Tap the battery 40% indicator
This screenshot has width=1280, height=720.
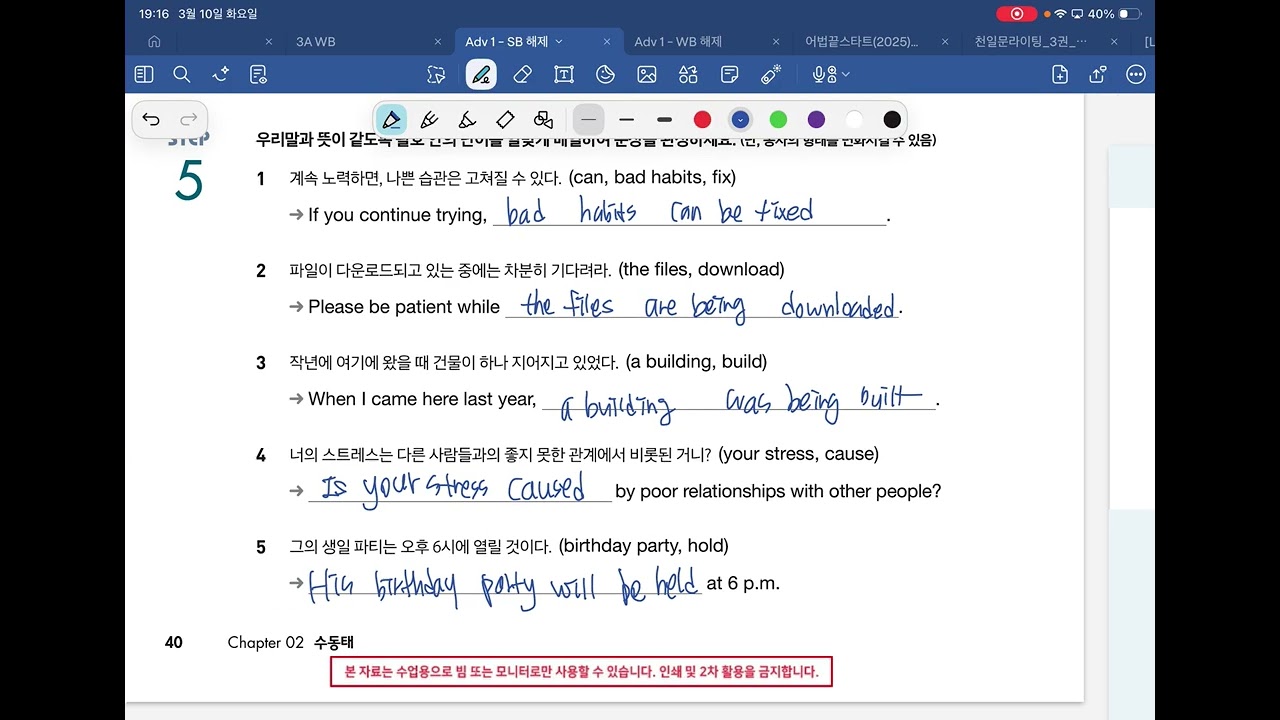pos(1114,14)
